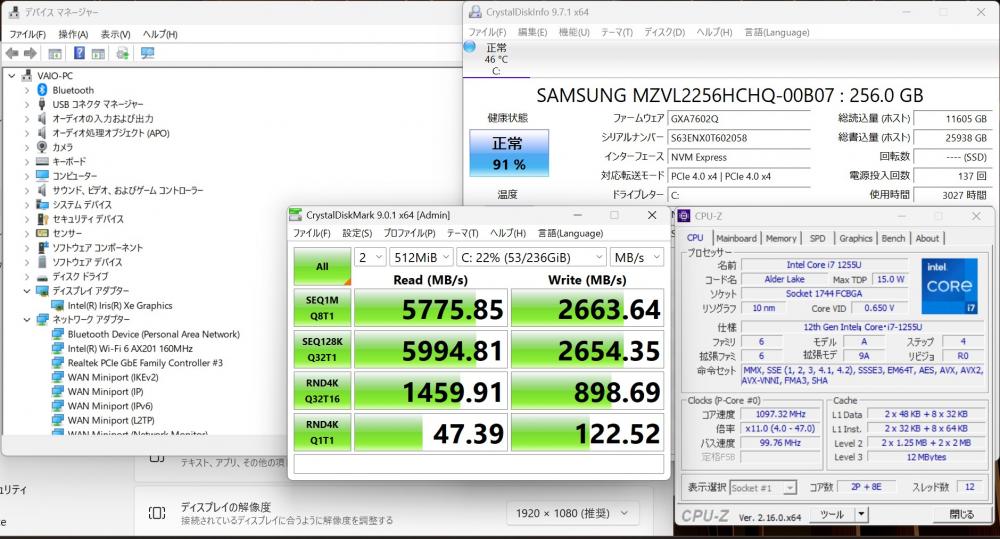
Task: Select Intel(R) Wi-Fi 6 AX201 160MHz
Action: point(130,348)
